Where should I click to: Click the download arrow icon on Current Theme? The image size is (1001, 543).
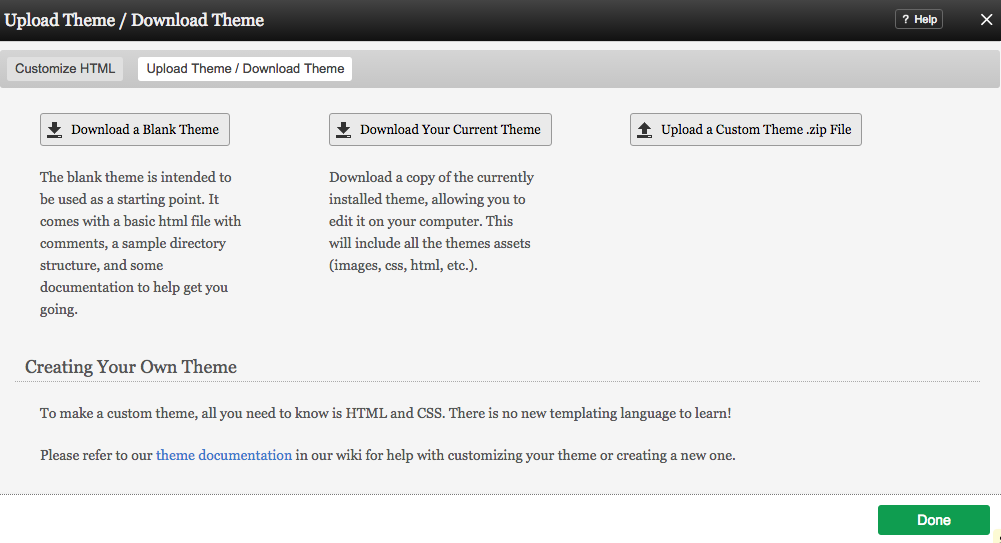tap(343, 130)
